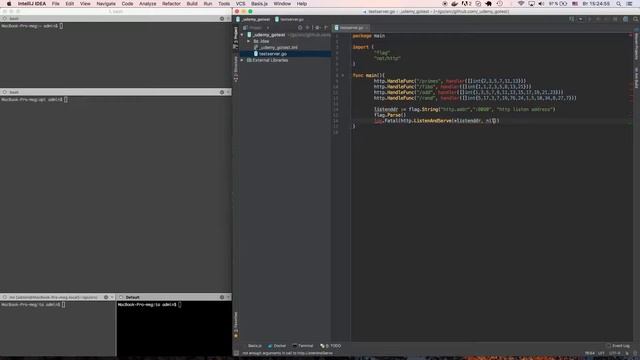Open the Basis.js bottom tool window

click(x=254, y=346)
